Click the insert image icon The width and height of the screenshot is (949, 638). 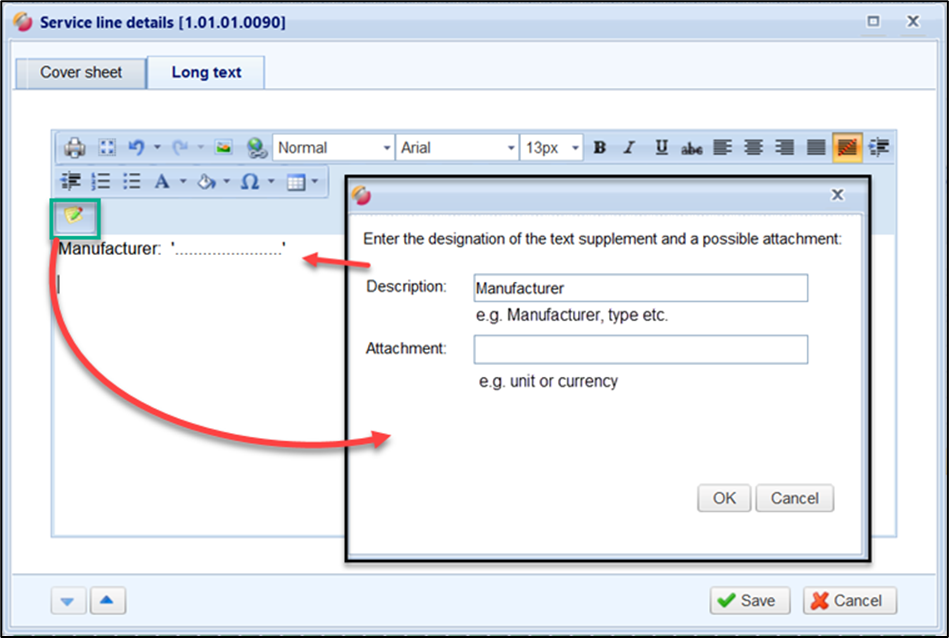point(224,148)
